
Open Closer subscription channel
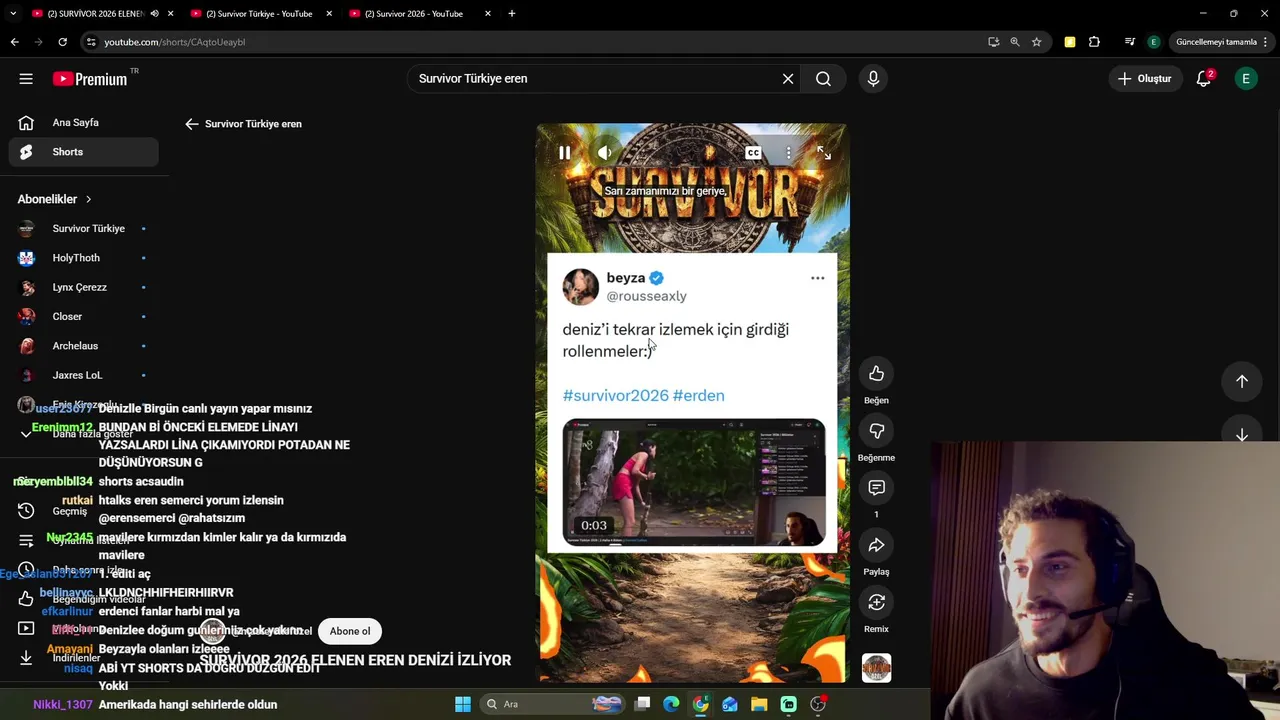(x=84, y=316)
